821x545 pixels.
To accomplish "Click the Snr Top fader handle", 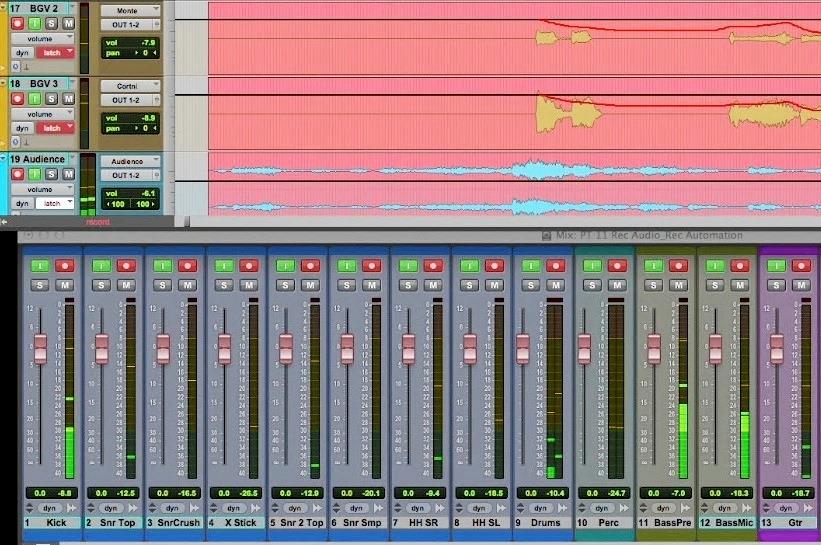I will click(102, 349).
